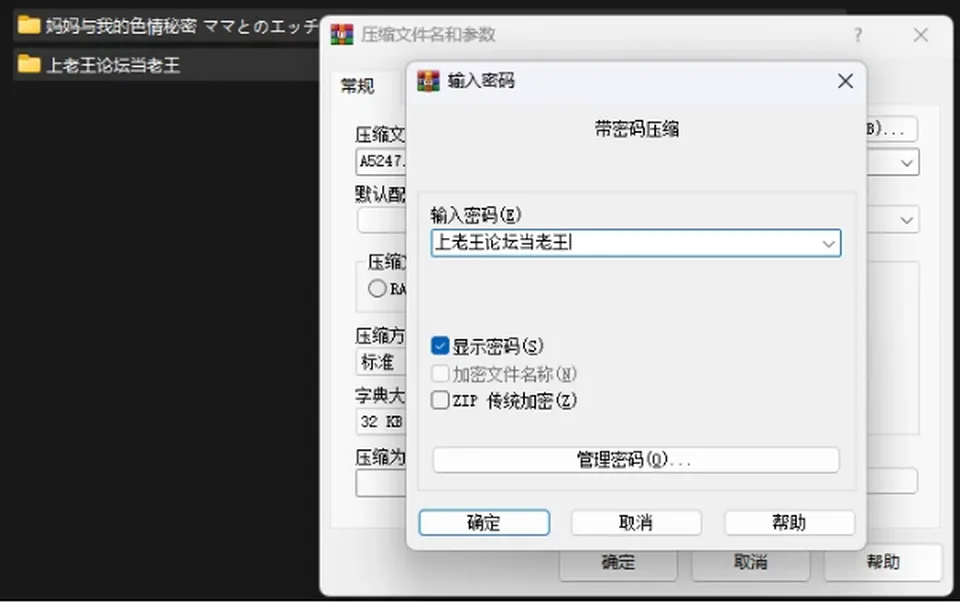Expand the password history dropdown arrow
960x603 pixels.
[x=828, y=244]
